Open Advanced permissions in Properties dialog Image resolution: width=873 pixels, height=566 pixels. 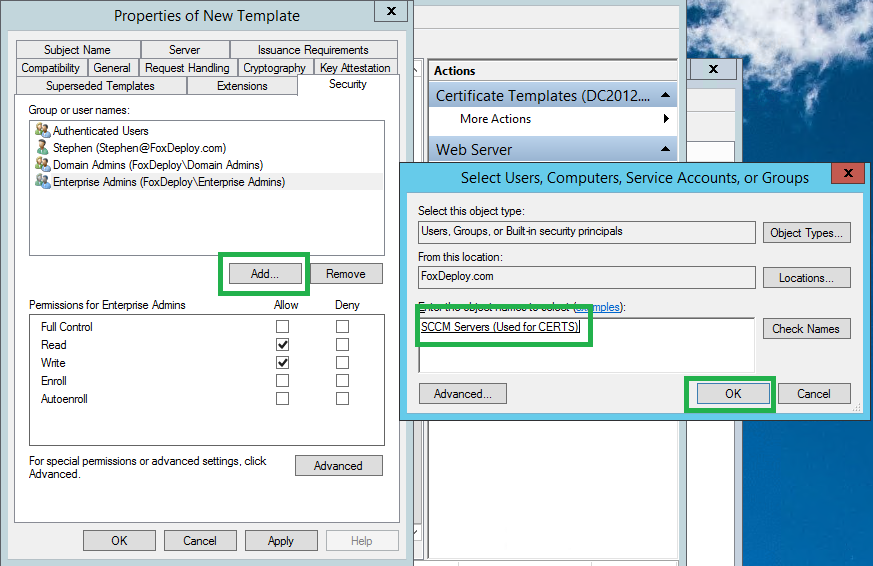(x=339, y=465)
